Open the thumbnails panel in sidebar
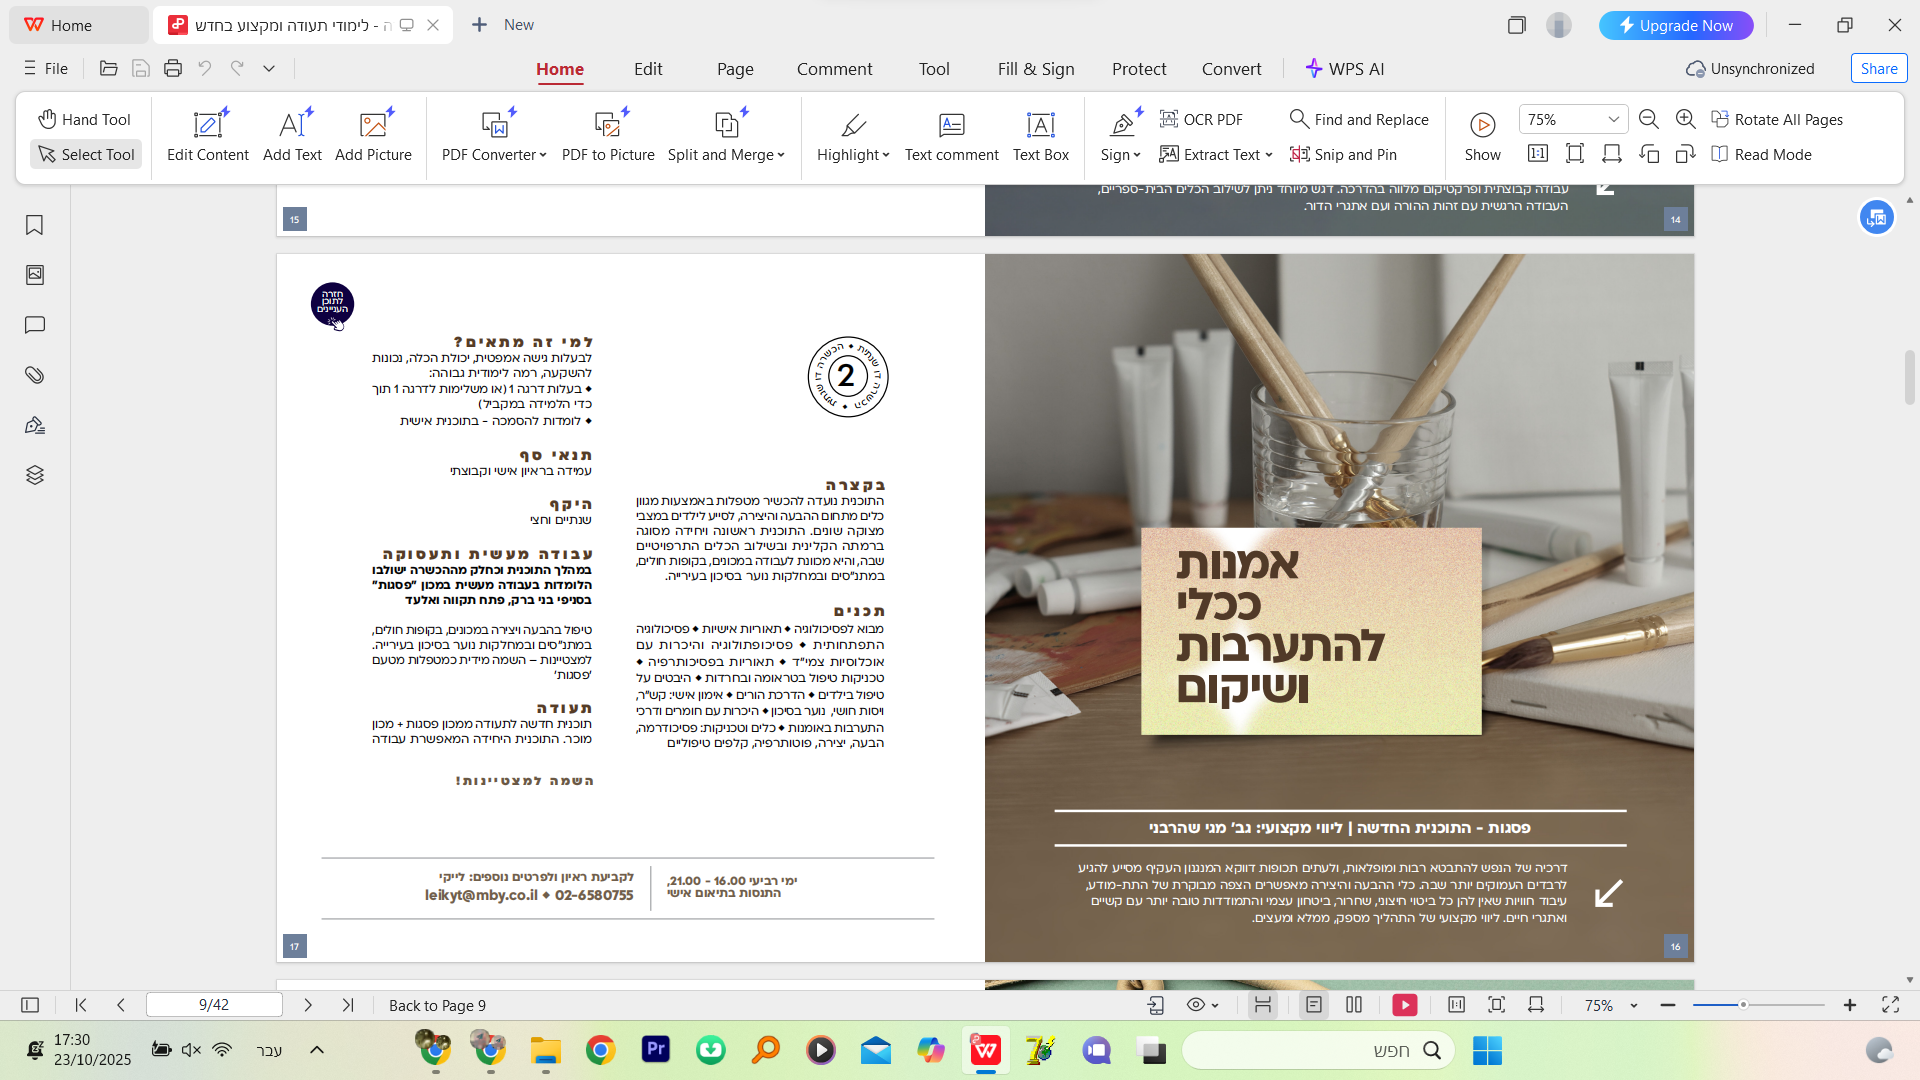The image size is (1920, 1080). 34,275
